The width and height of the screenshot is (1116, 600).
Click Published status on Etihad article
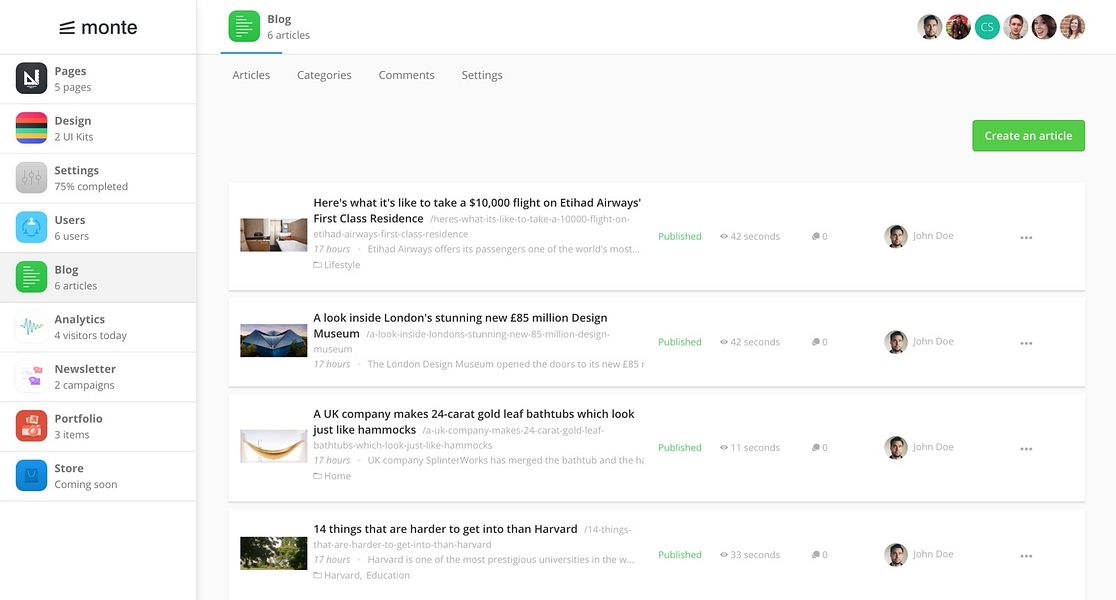[680, 236]
